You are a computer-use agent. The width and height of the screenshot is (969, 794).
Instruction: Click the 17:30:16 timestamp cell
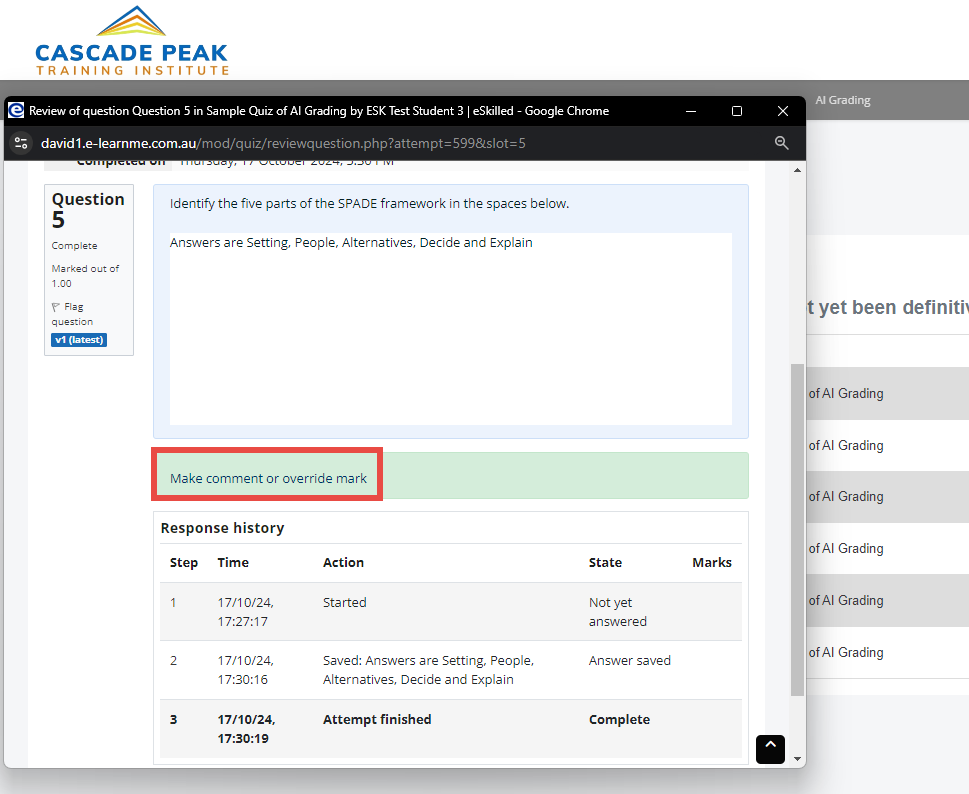coord(246,670)
